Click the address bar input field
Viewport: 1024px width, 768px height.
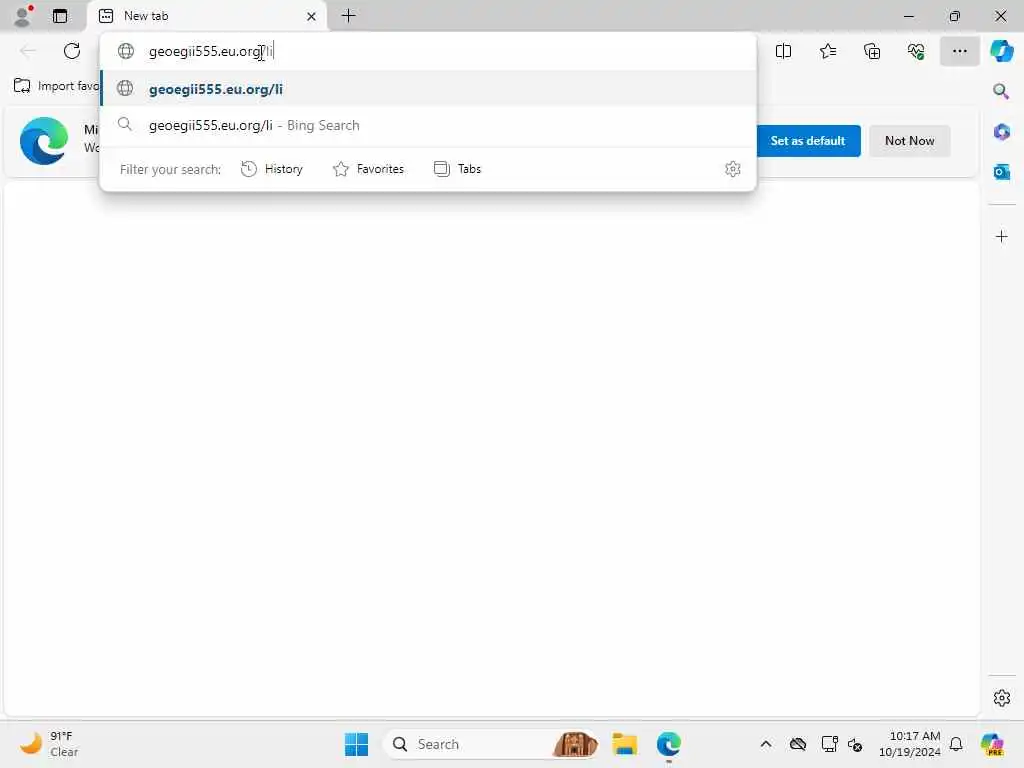[428, 51]
